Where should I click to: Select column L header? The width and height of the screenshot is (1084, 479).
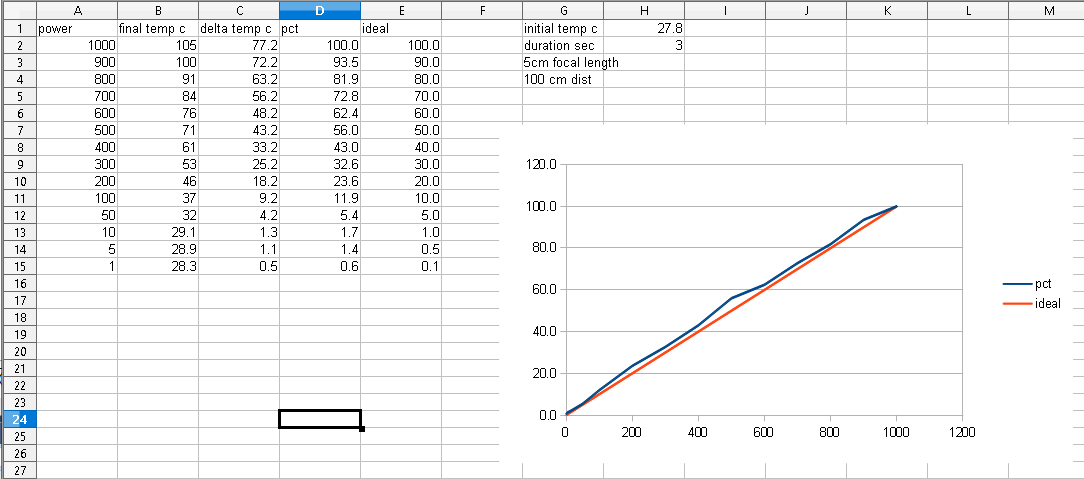[x=967, y=10]
